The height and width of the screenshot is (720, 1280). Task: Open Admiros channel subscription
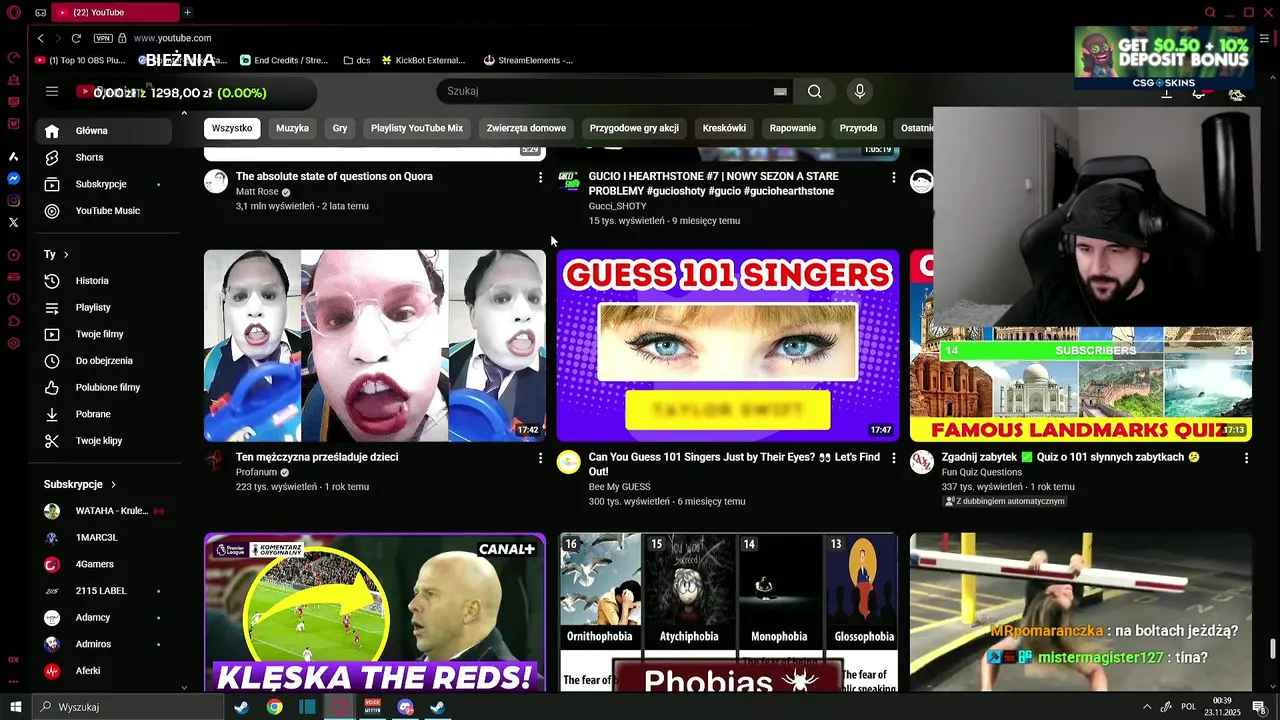104,644
